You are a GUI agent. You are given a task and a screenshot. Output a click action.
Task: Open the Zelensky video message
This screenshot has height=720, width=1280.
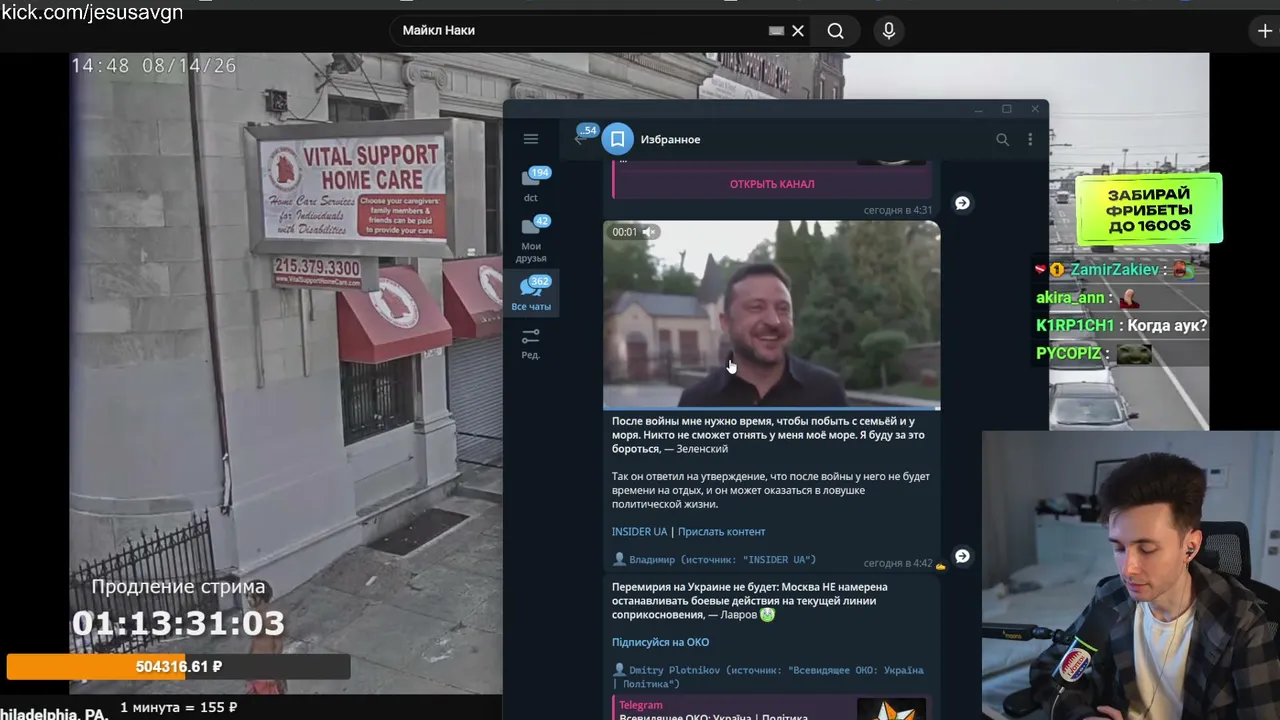[772, 315]
